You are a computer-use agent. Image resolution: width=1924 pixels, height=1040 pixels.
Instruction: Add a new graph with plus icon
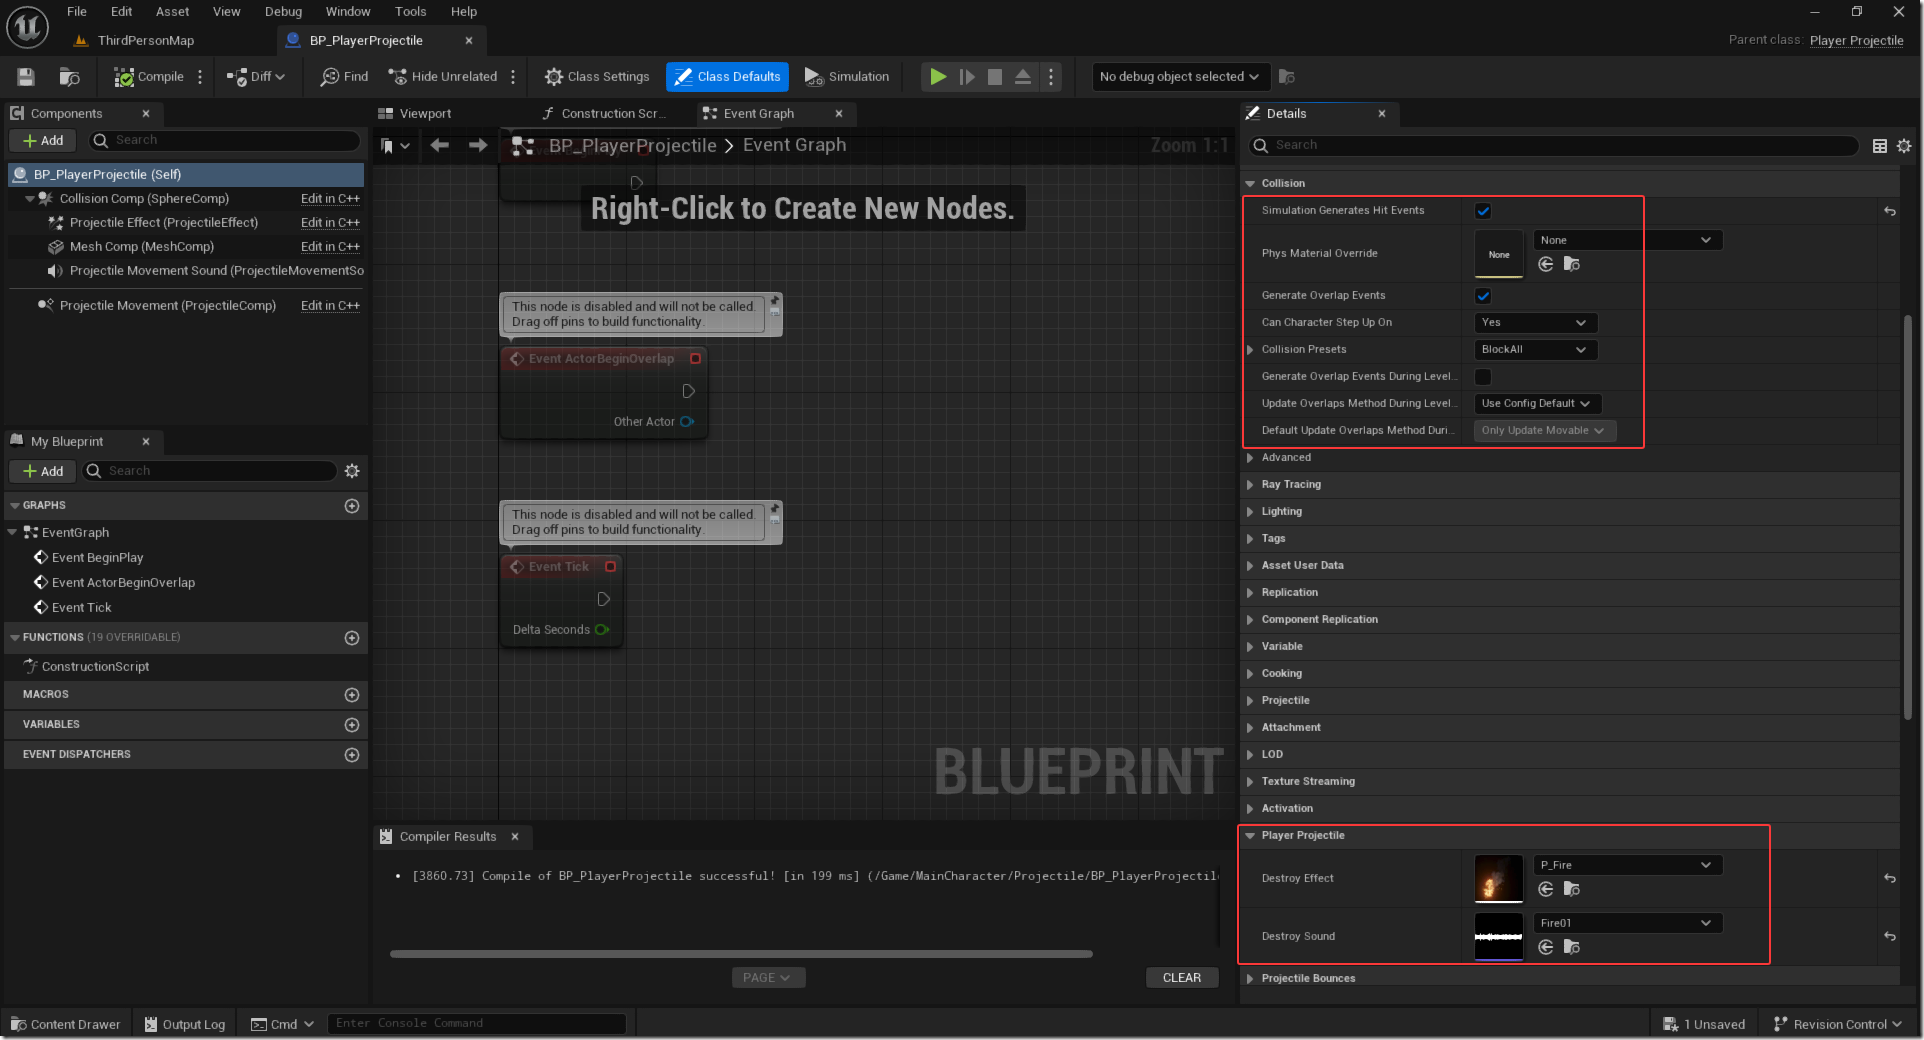(352, 506)
